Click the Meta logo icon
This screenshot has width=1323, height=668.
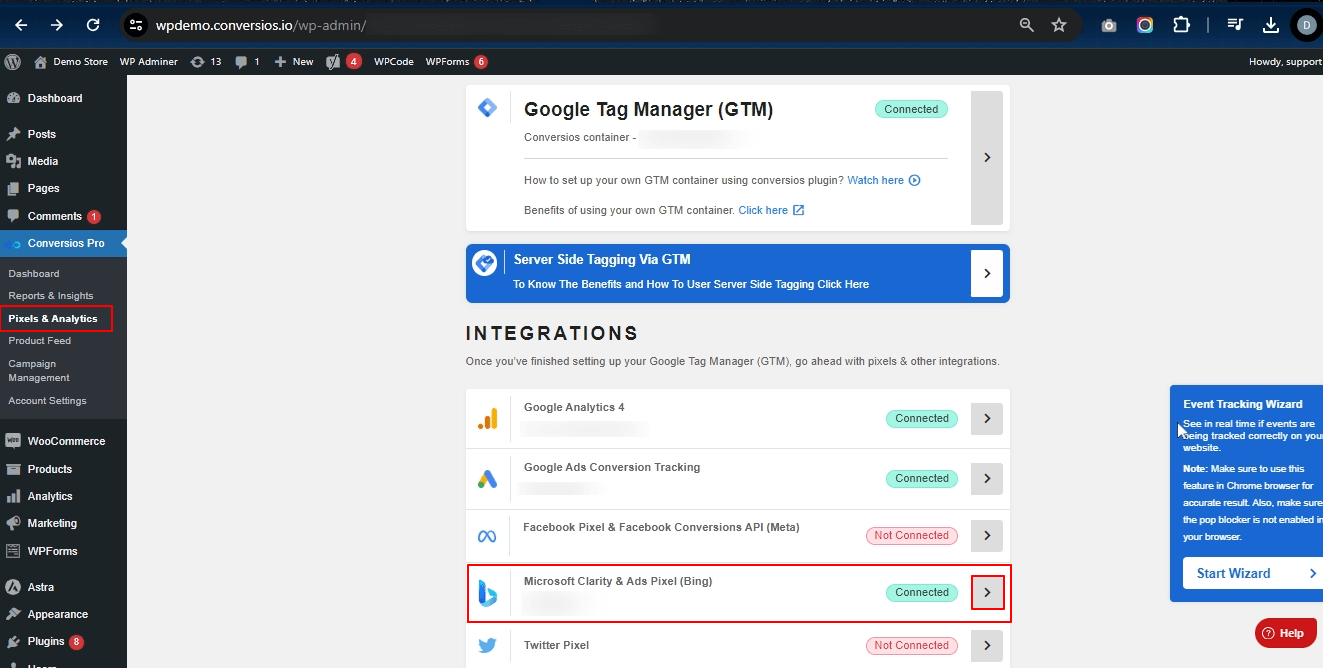487,536
